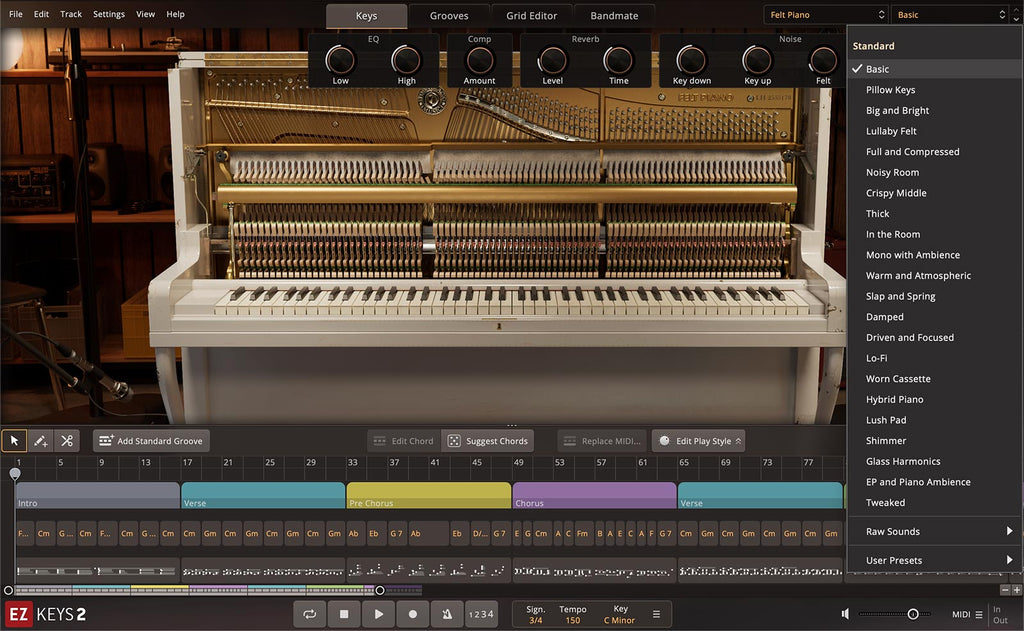Adjust the Noise Felt knob
This screenshot has width=1024, height=631.
(x=824, y=61)
